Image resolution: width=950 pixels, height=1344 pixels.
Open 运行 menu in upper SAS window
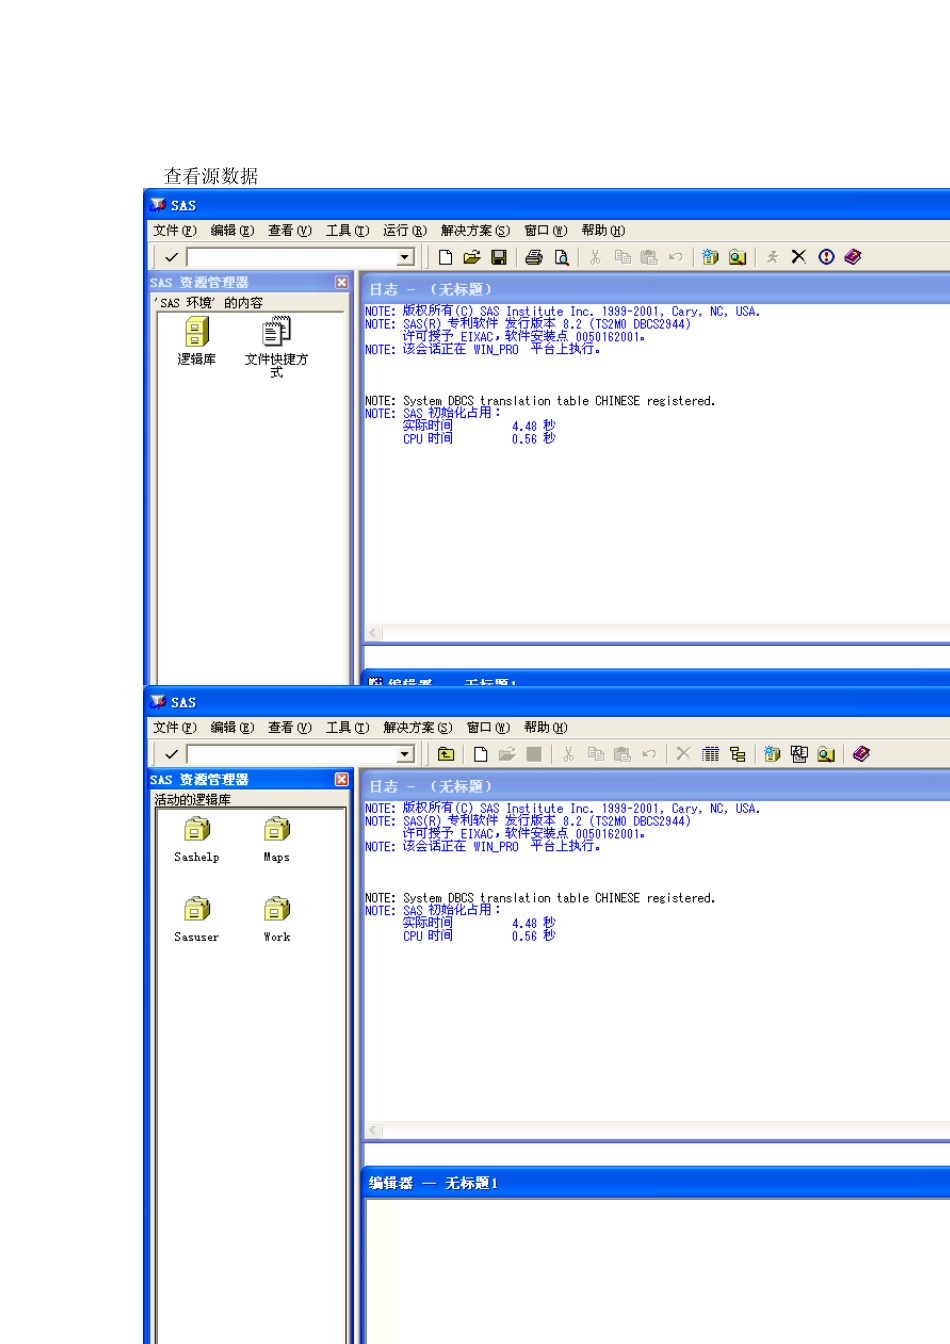click(405, 231)
